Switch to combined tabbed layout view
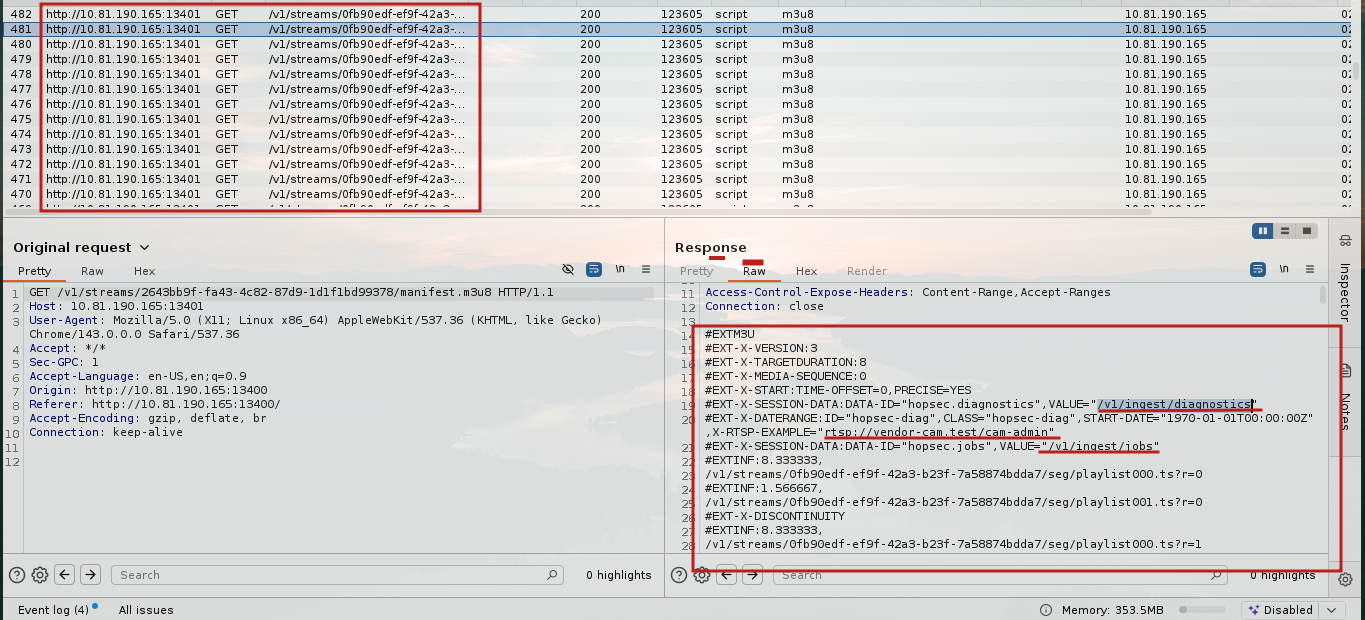The width and height of the screenshot is (1365, 620). point(1306,231)
